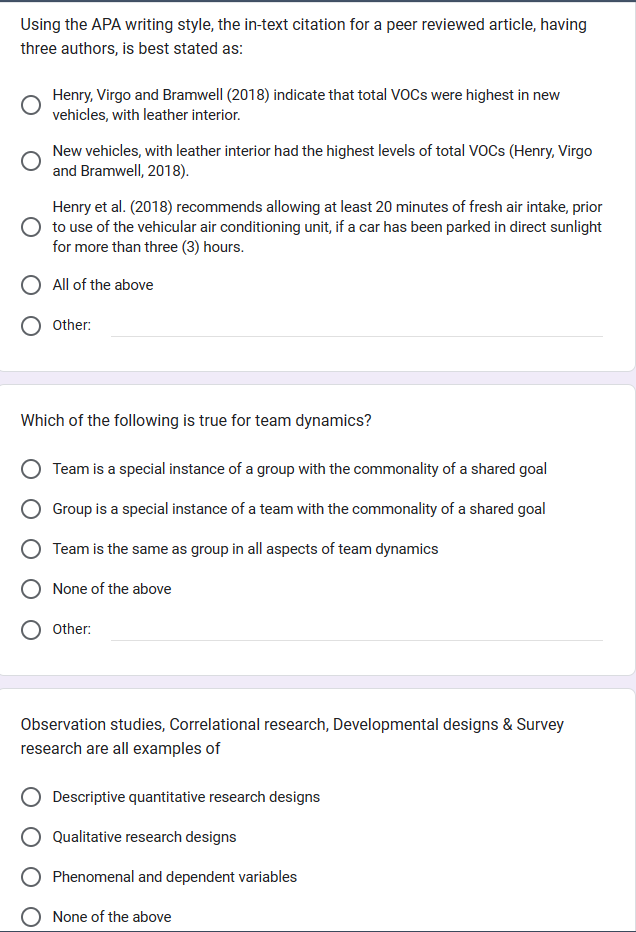Choose 'New vehicles, with leather interior' citation option
The image size is (636, 932).
(x=31, y=161)
